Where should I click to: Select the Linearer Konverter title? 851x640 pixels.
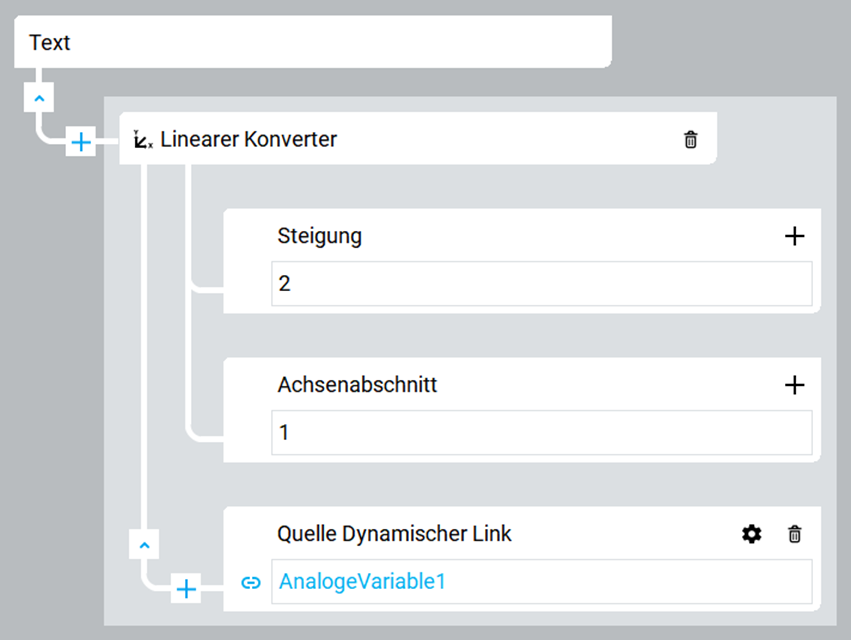249,140
